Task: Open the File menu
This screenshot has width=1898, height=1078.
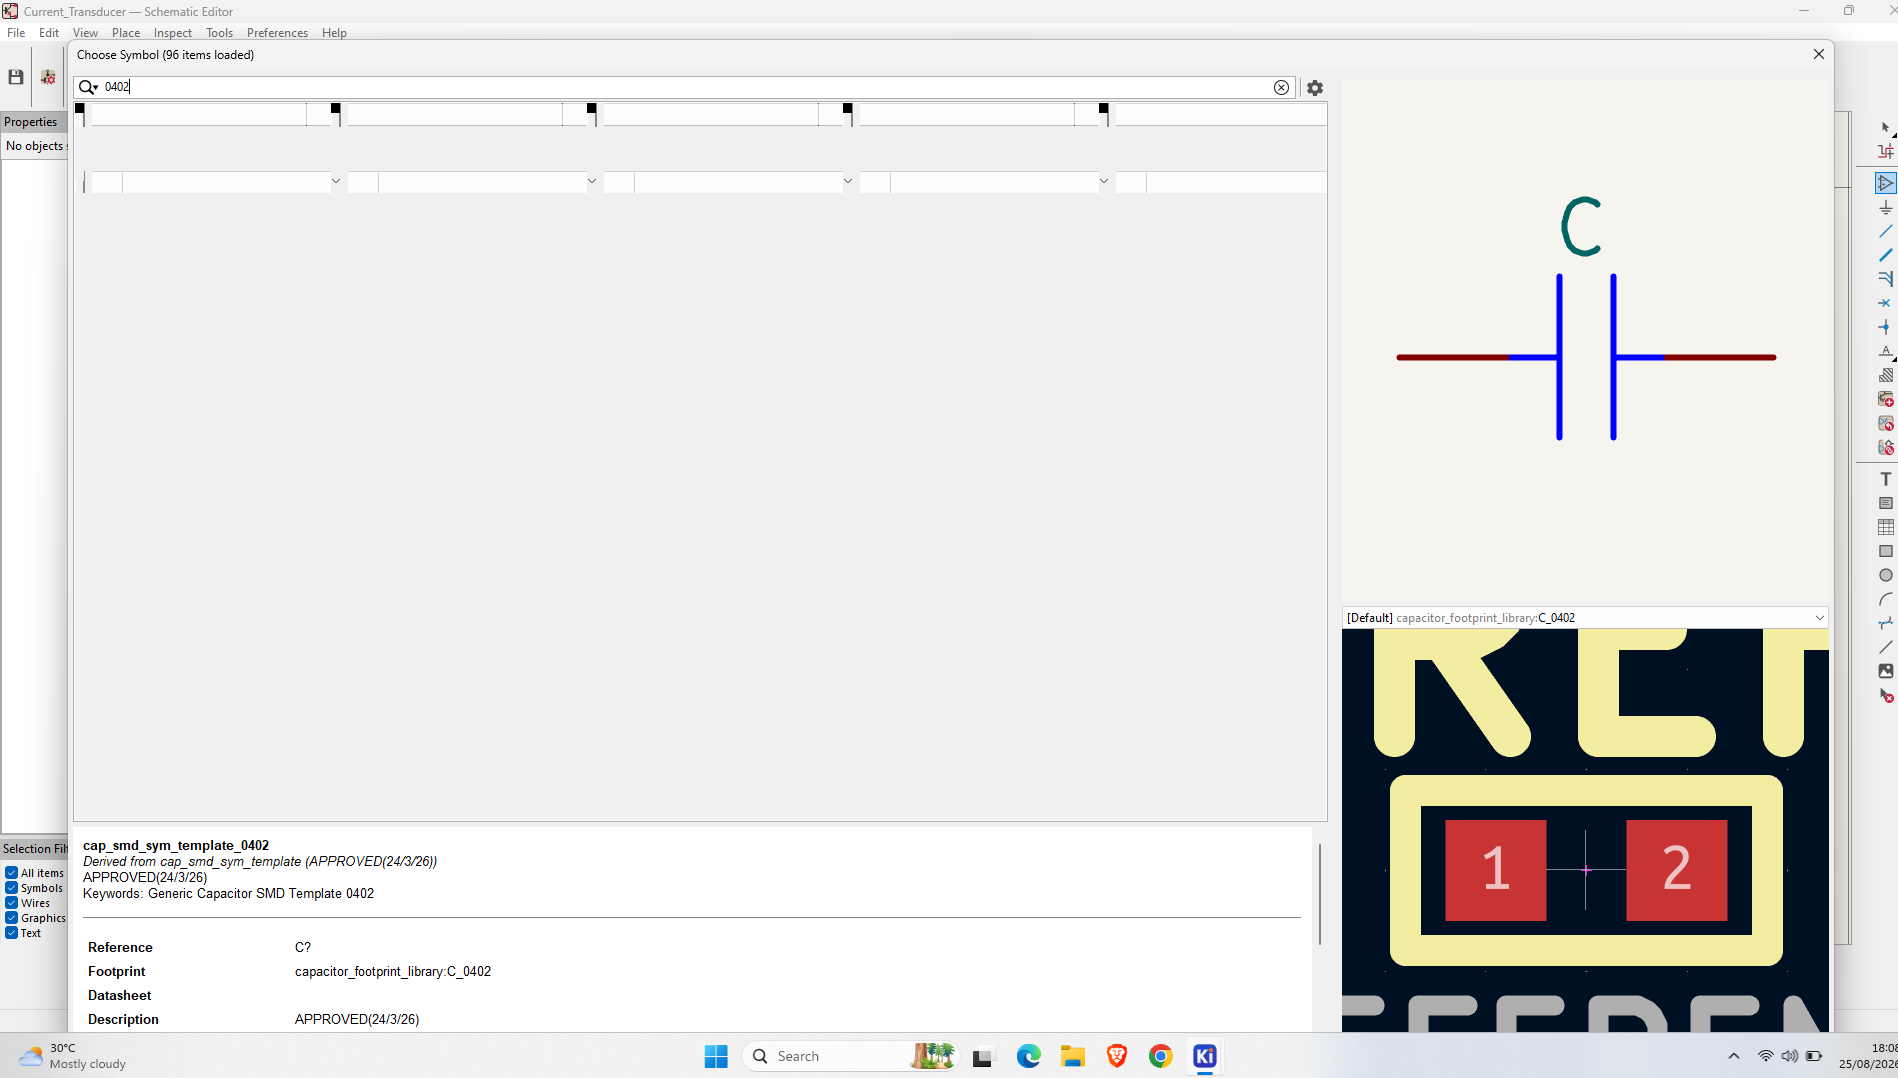Action: [x=16, y=33]
